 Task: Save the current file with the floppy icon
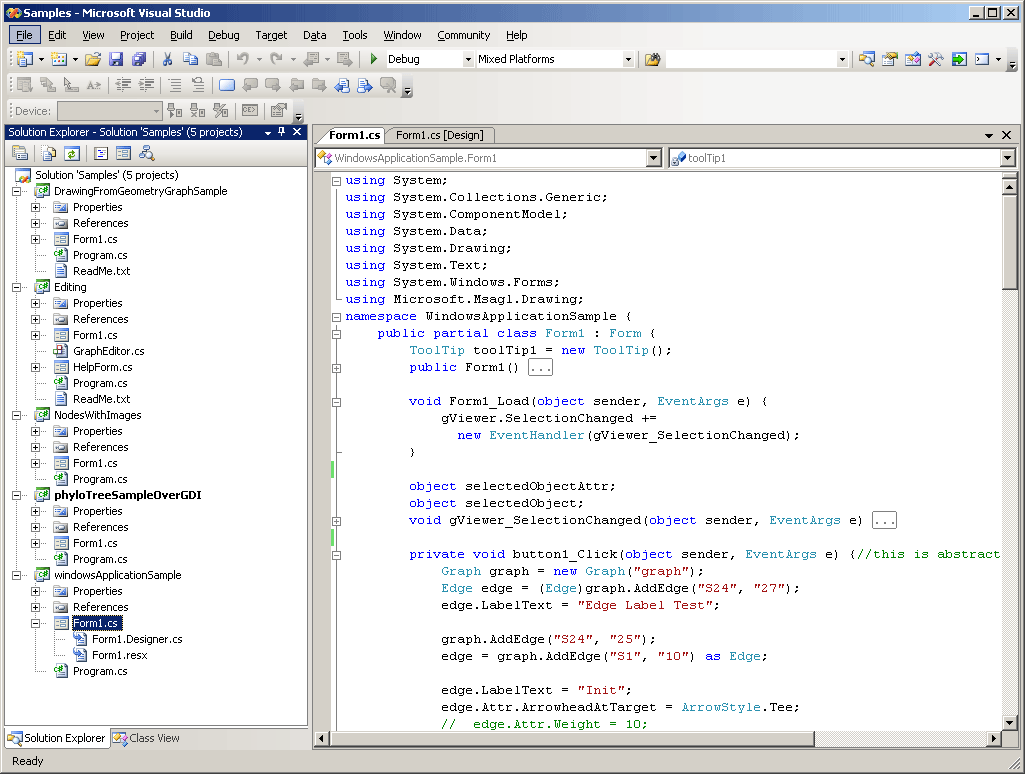point(116,59)
